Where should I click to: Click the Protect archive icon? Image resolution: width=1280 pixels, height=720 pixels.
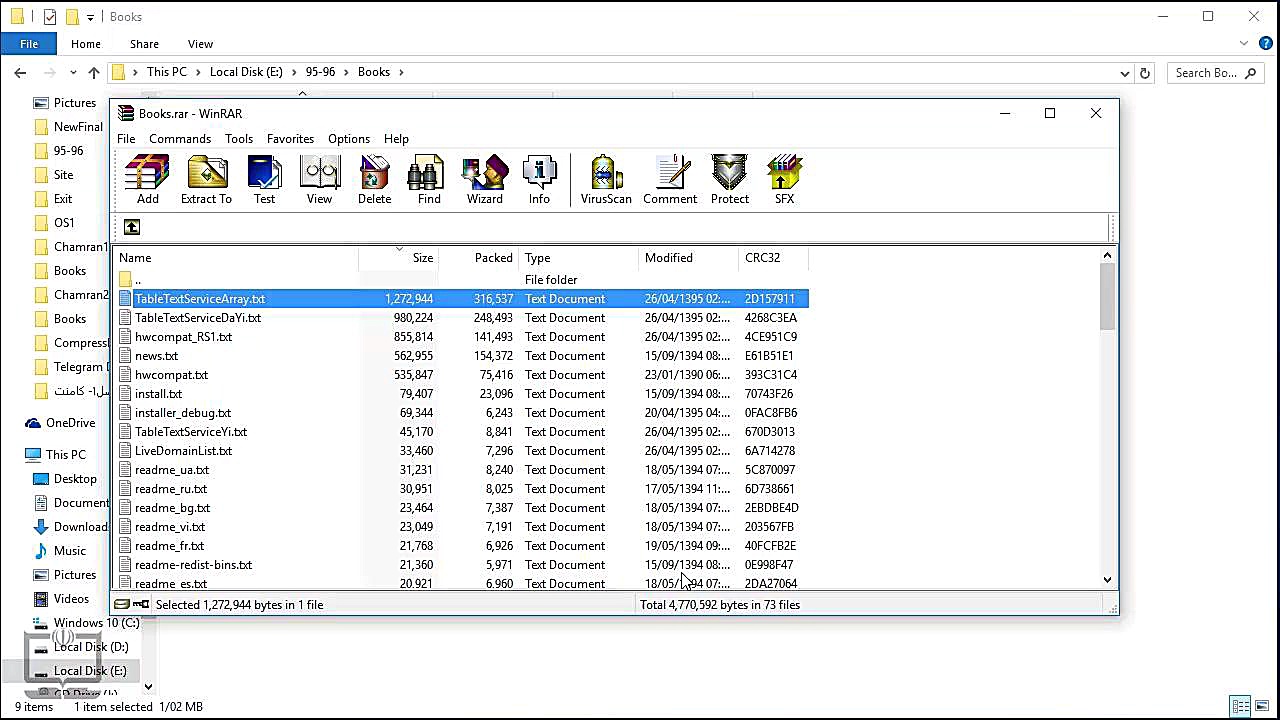click(x=730, y=180)
